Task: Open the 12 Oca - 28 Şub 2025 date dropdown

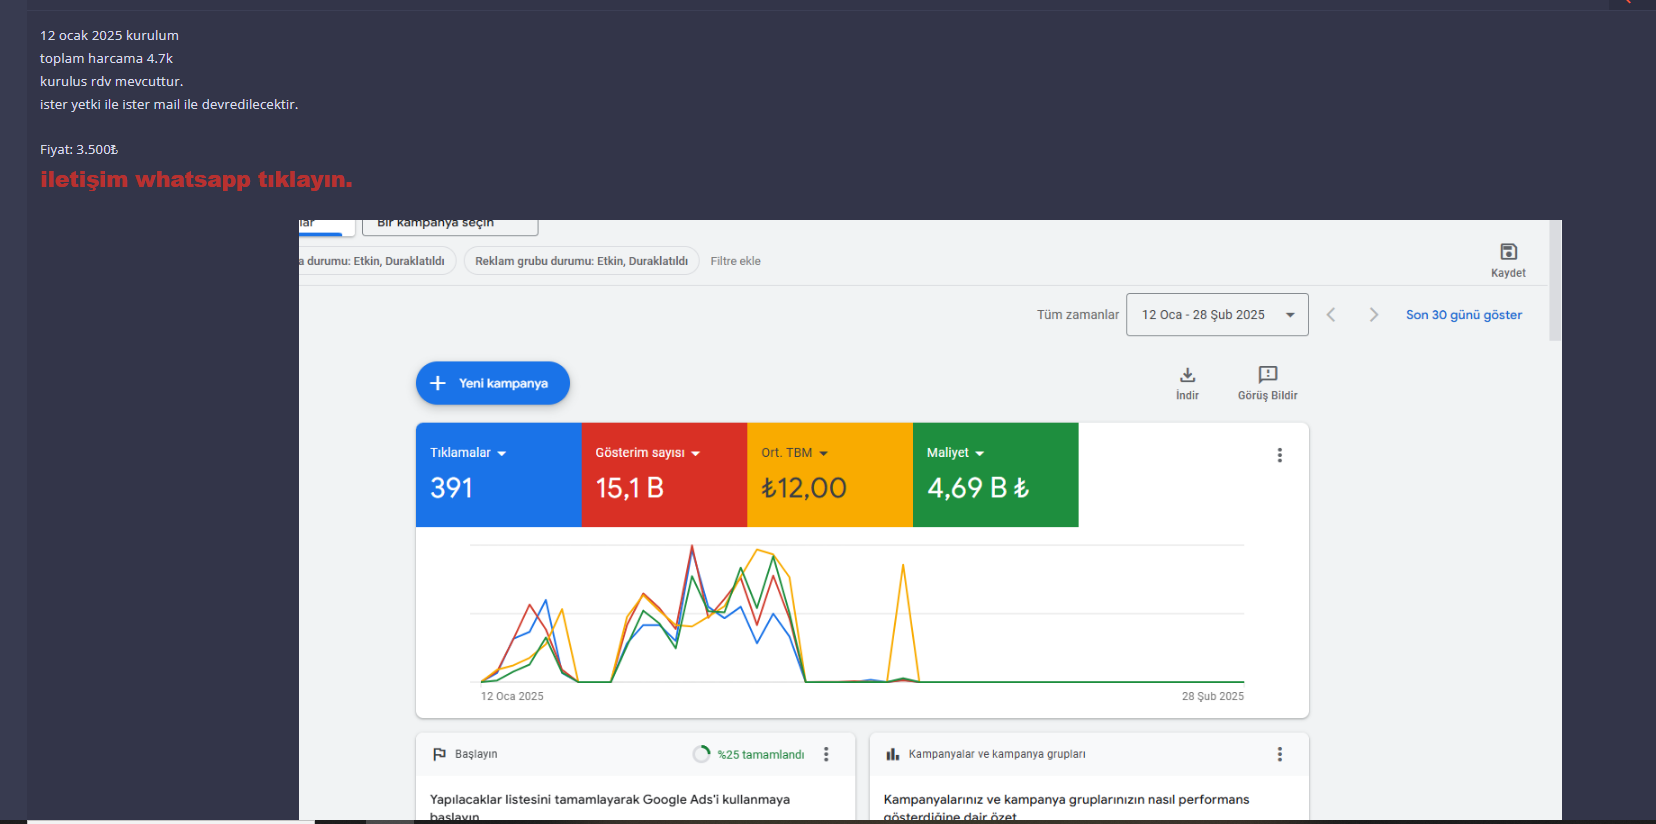Action: [1217, 315]
